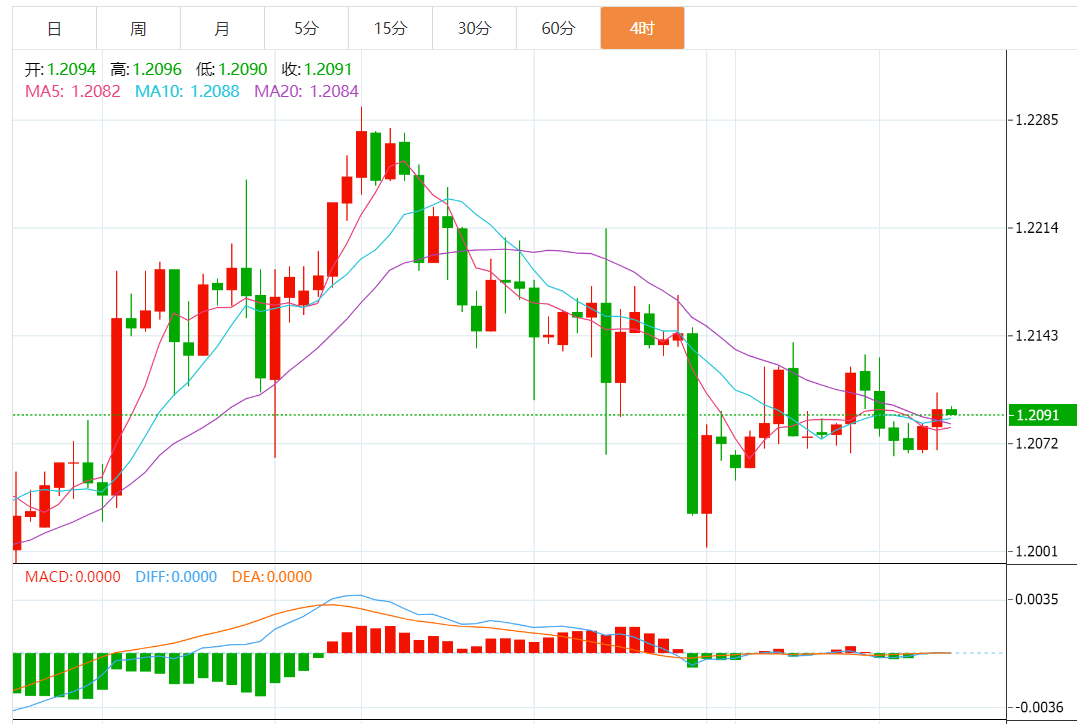
Task: Click the MA5: 1.2082 indicator label
Action: (x=73, y=91)
